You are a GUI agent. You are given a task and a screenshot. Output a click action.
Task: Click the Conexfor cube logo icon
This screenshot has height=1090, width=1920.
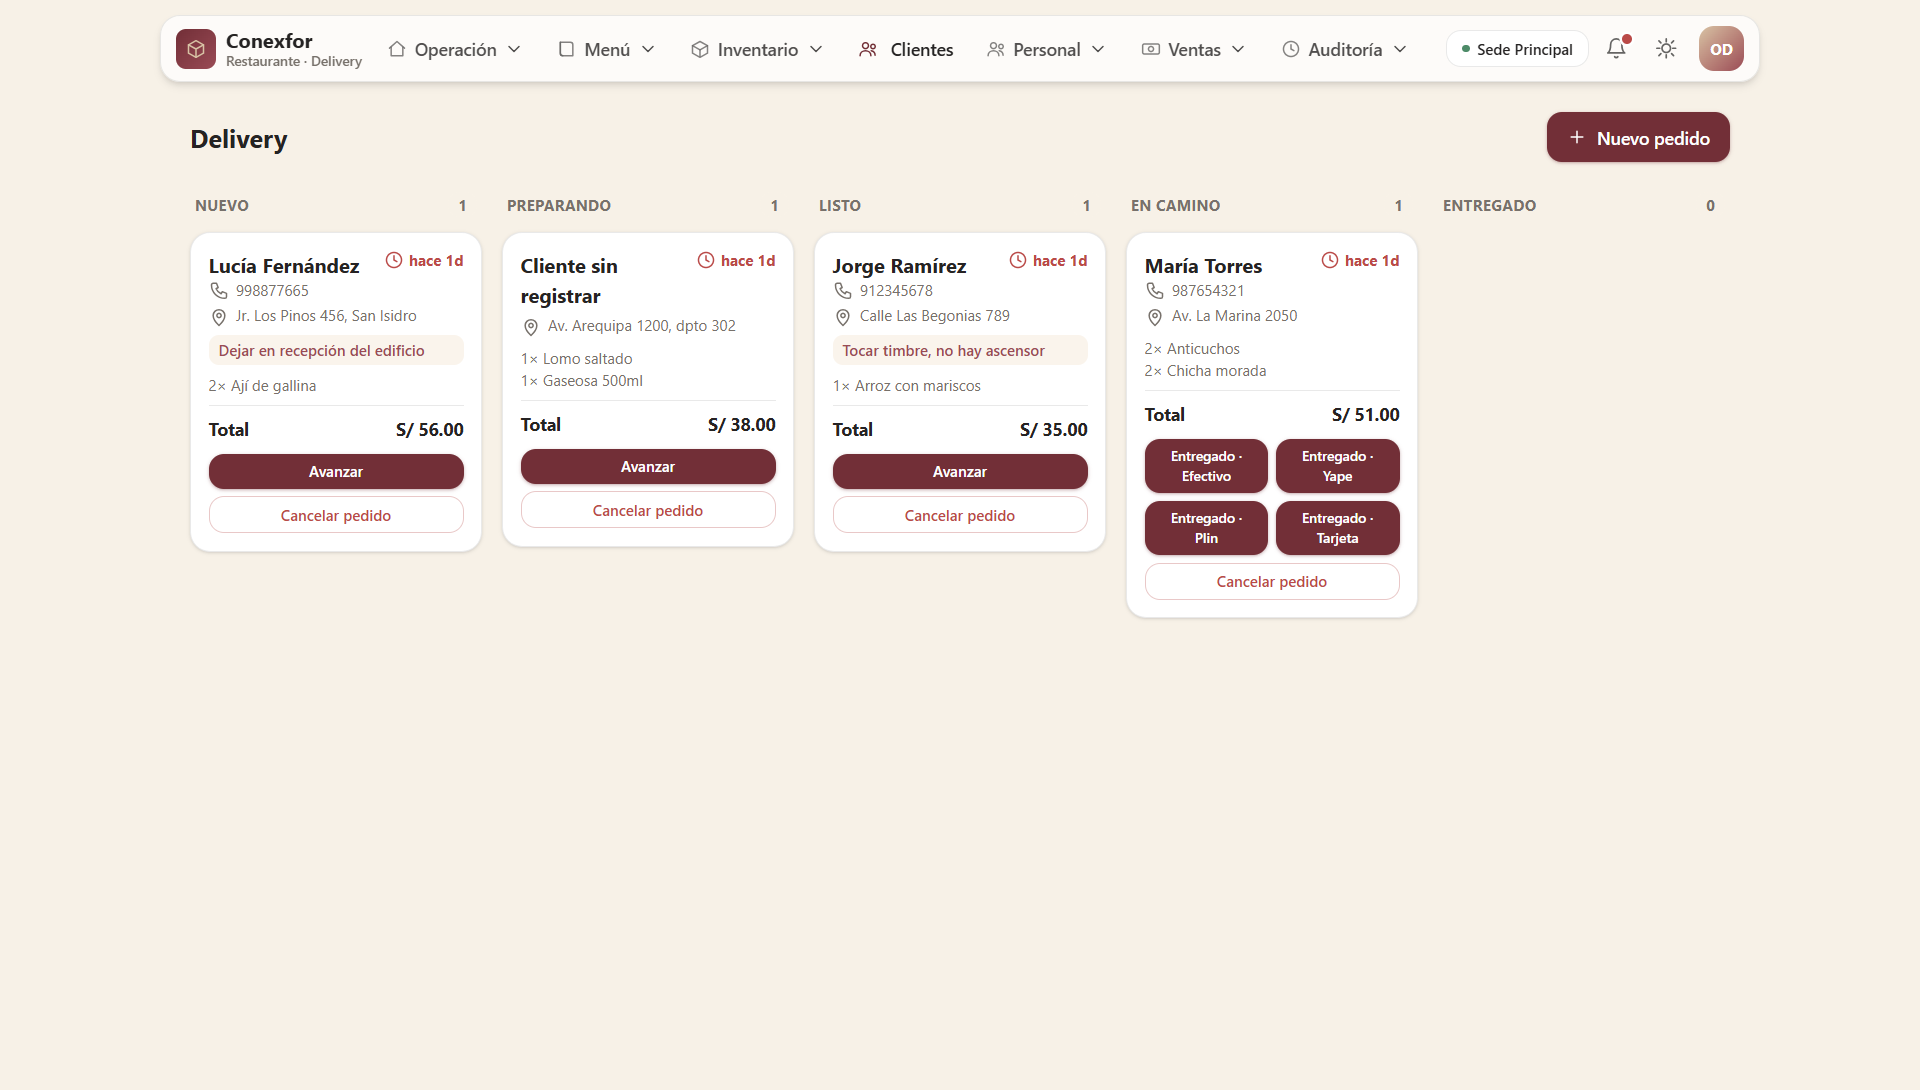(x=196, y=49)
